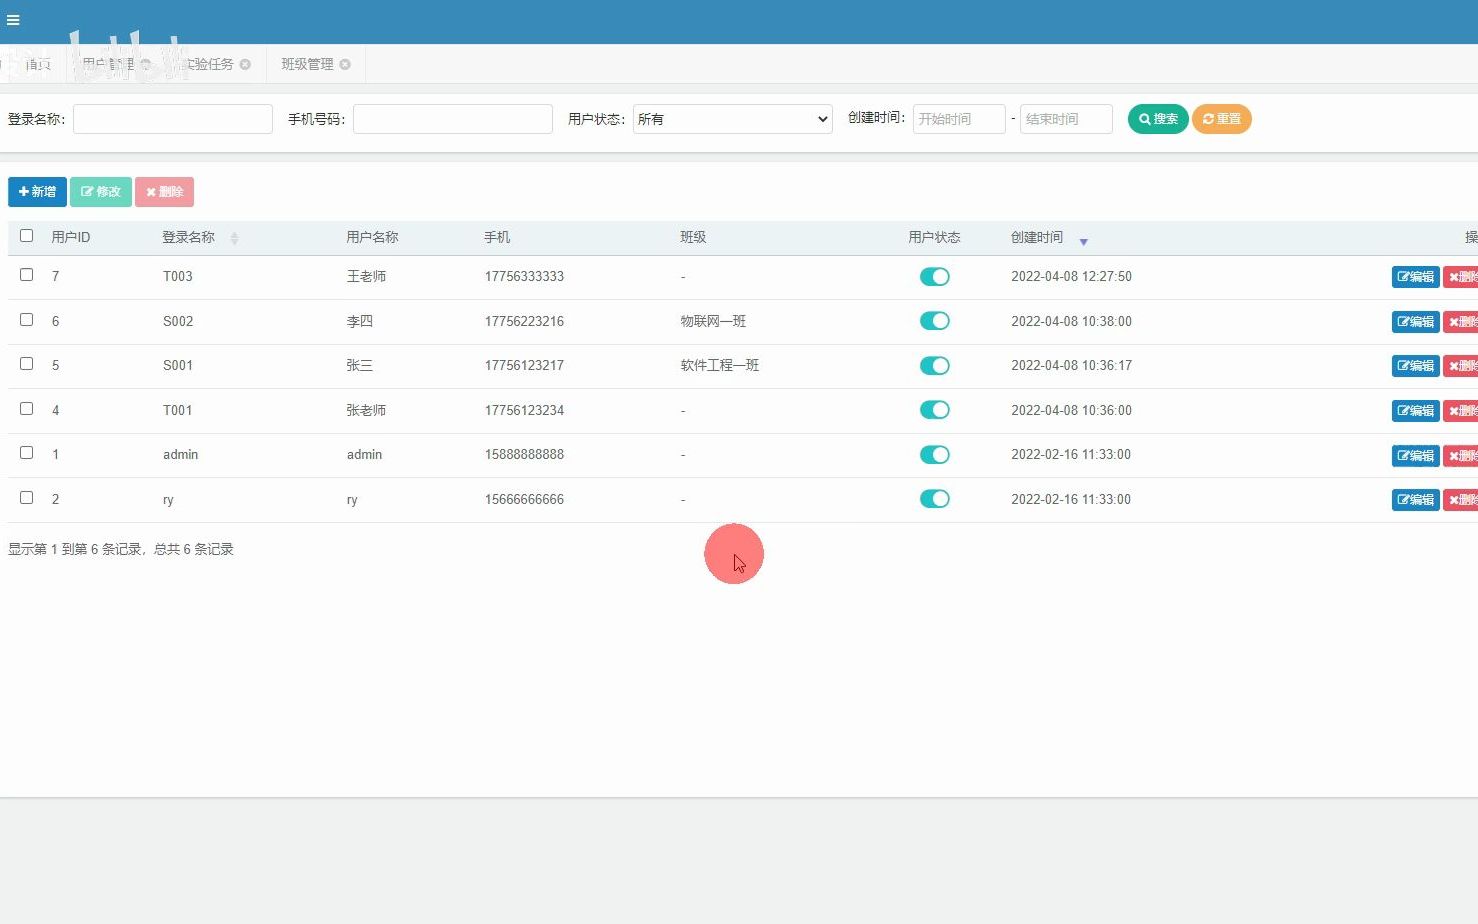Open the 首页 tab
Screen dimensions: 1478x924
click(38, 64)
